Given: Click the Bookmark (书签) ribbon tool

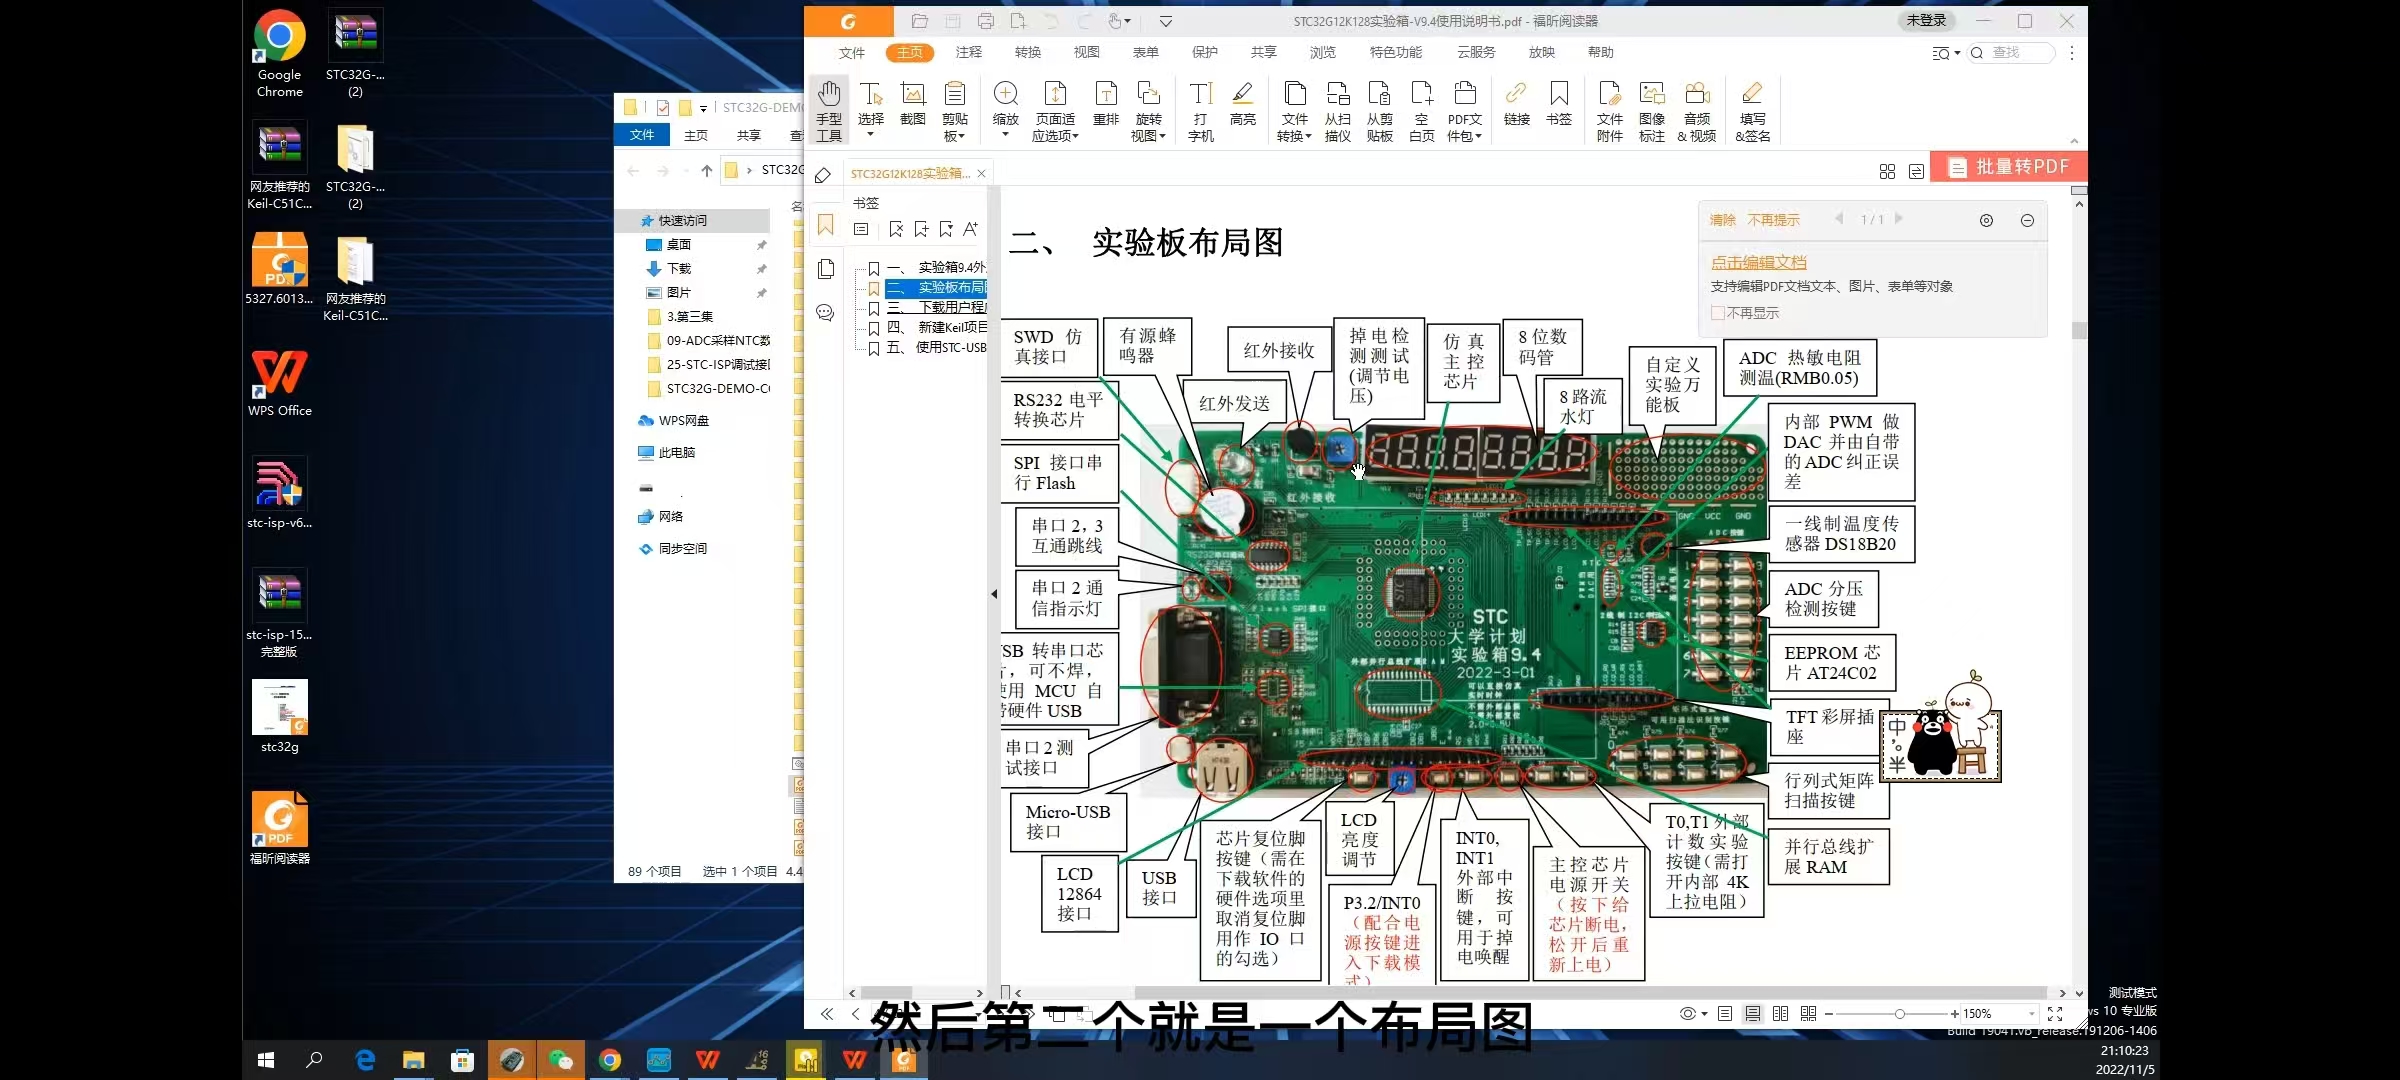Looking at the screenshot, I should [x=1558, y=104].
